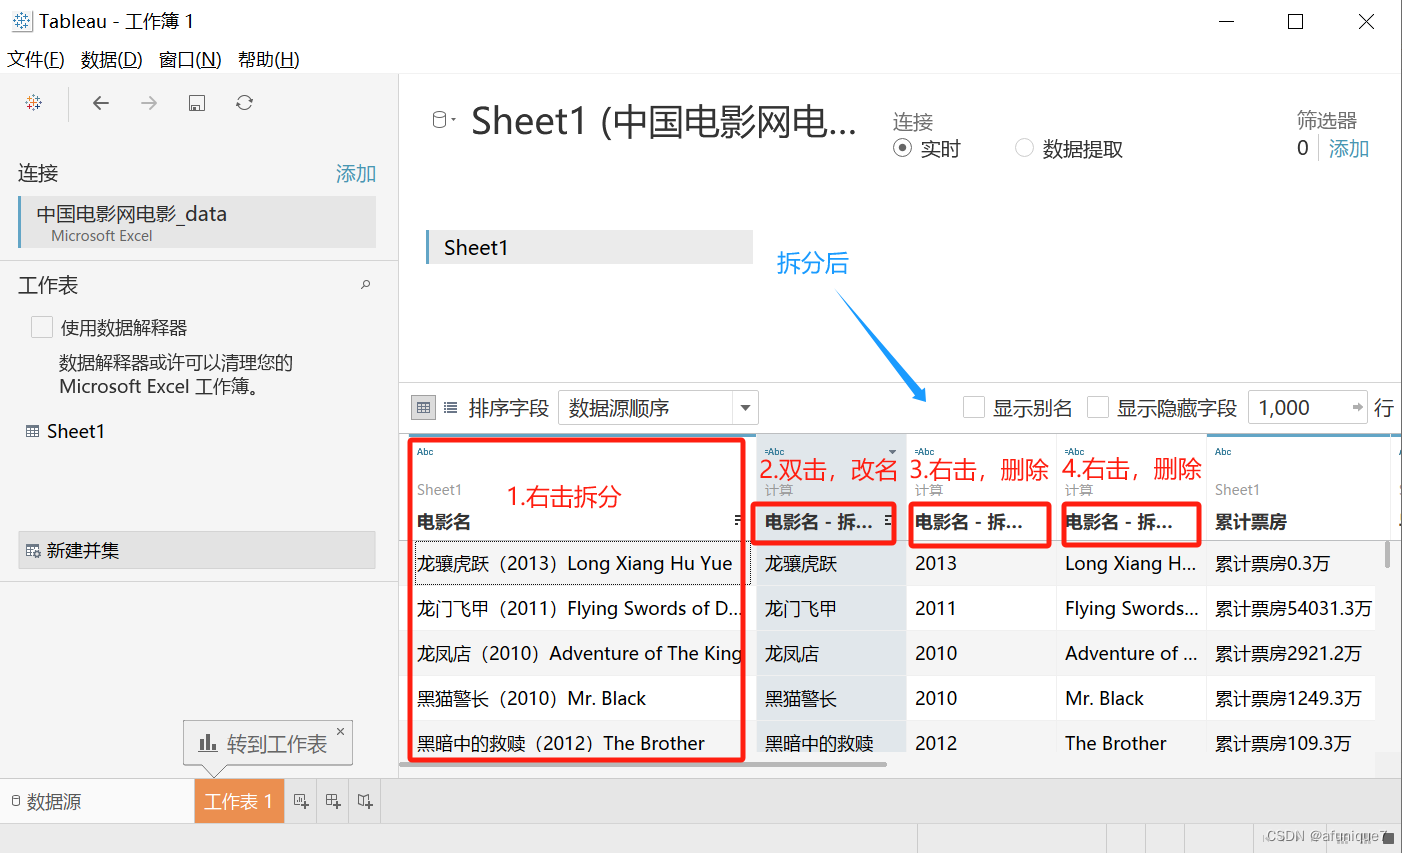
Task: Click the arrow inside the rows field
Action: click(x=1357, y=407)
